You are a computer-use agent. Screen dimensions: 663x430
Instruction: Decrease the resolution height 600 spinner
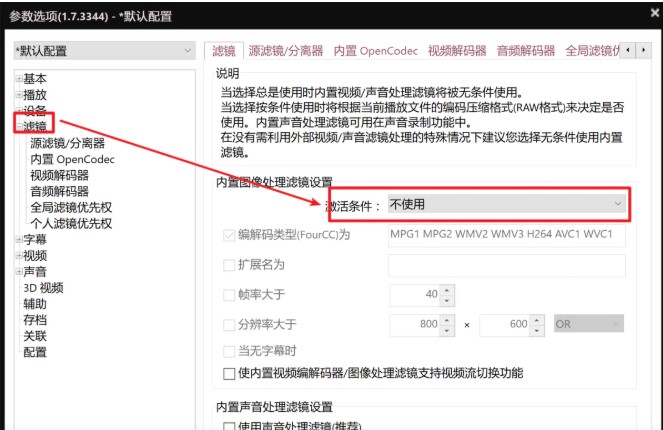(x=537, y=330)
